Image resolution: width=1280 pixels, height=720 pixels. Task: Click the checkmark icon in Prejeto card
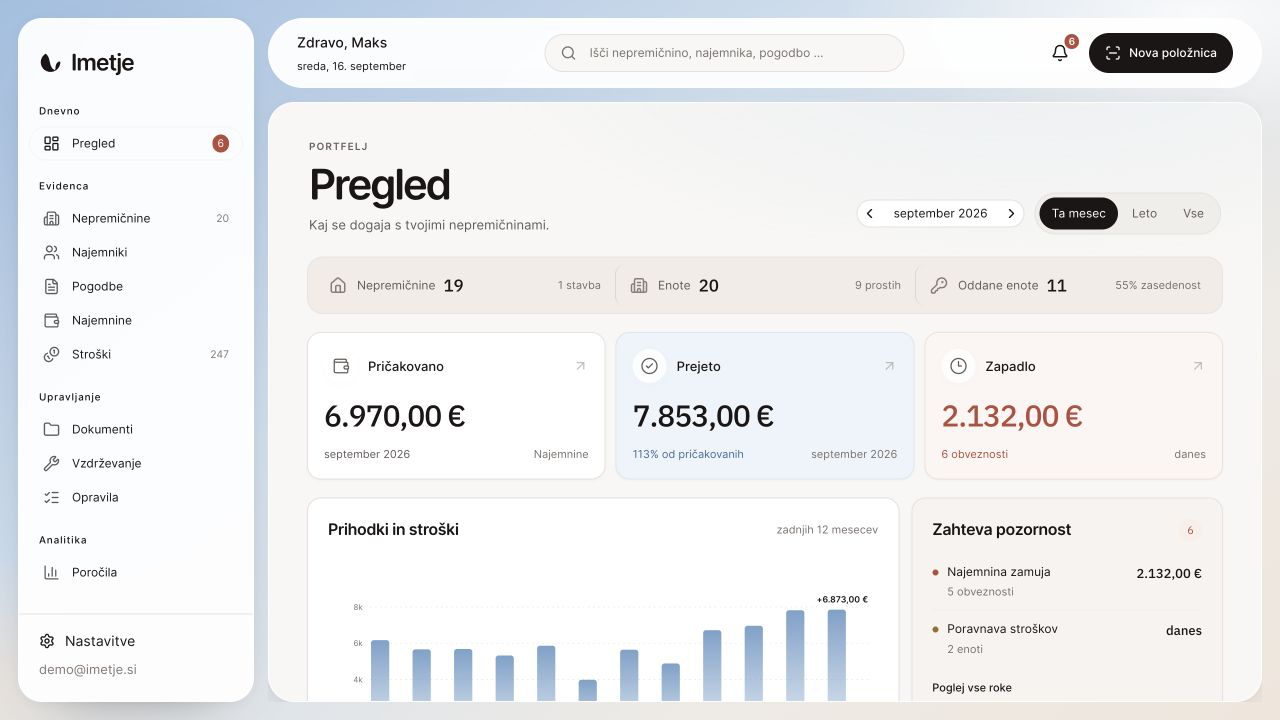tap(650, 366)
